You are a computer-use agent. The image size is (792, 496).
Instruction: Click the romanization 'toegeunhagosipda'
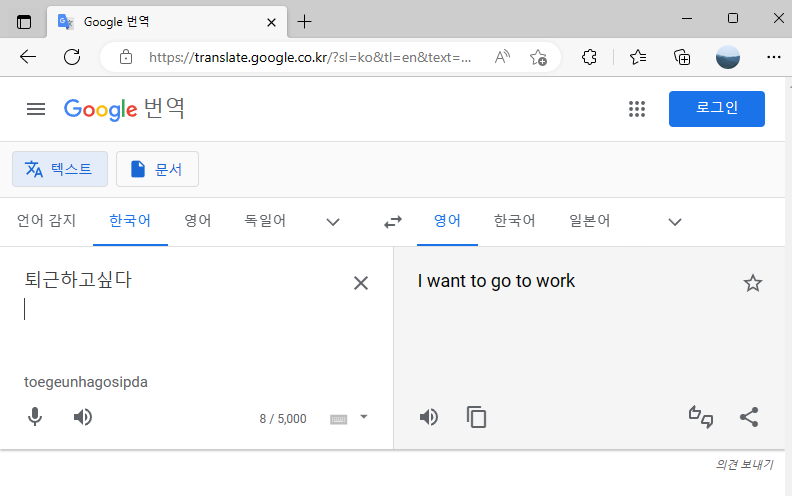click(x=86, y=382)
